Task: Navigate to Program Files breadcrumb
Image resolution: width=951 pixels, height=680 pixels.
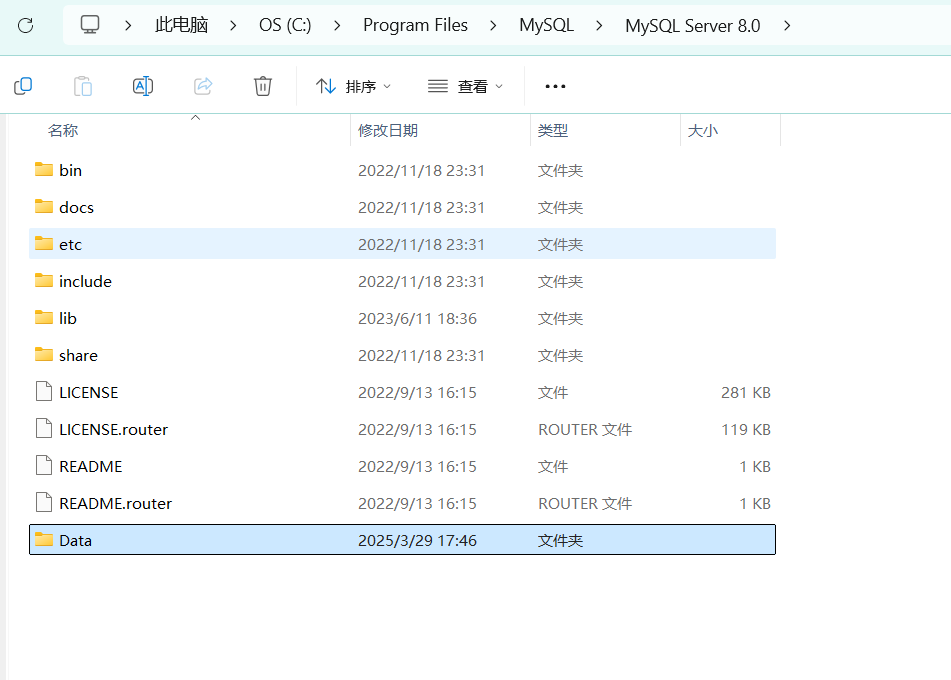Action: pos(415,25)
